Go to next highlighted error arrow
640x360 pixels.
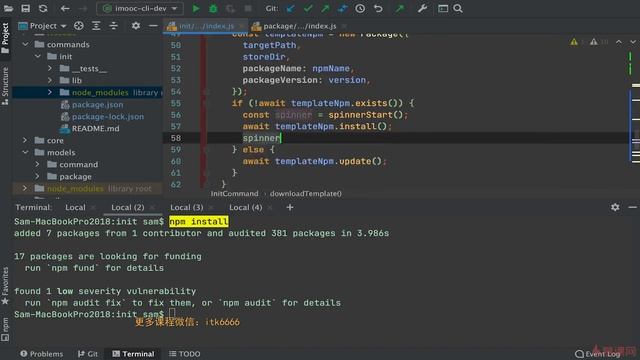pos(633,42)
